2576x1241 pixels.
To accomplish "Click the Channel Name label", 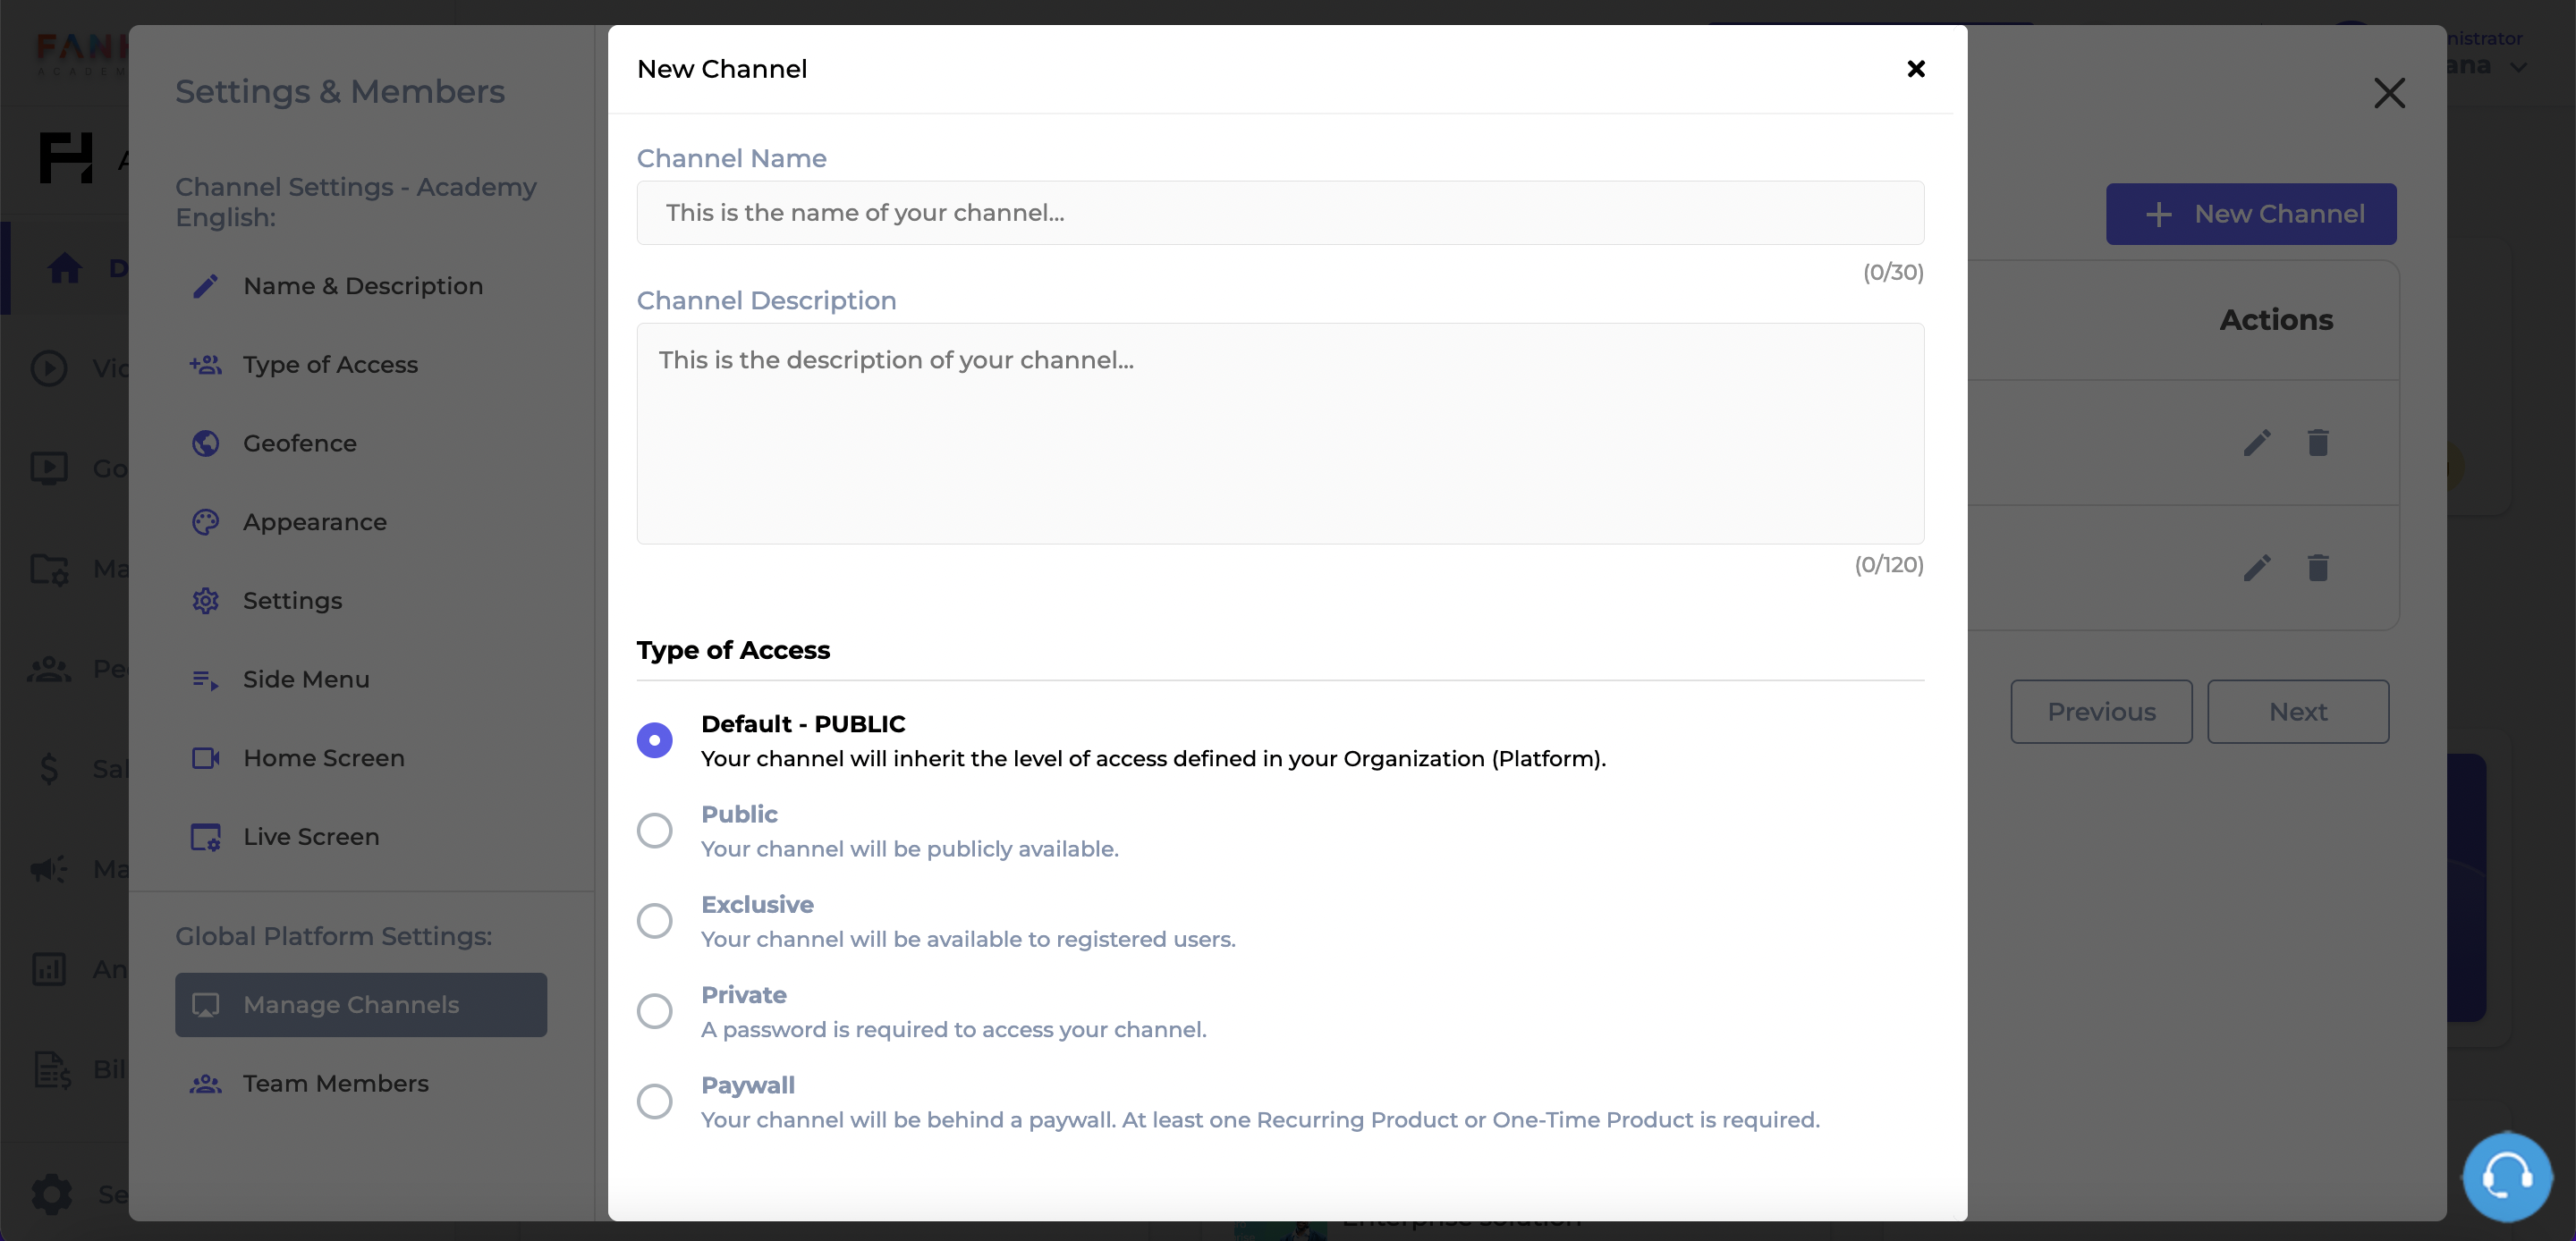I will (731, 159).
